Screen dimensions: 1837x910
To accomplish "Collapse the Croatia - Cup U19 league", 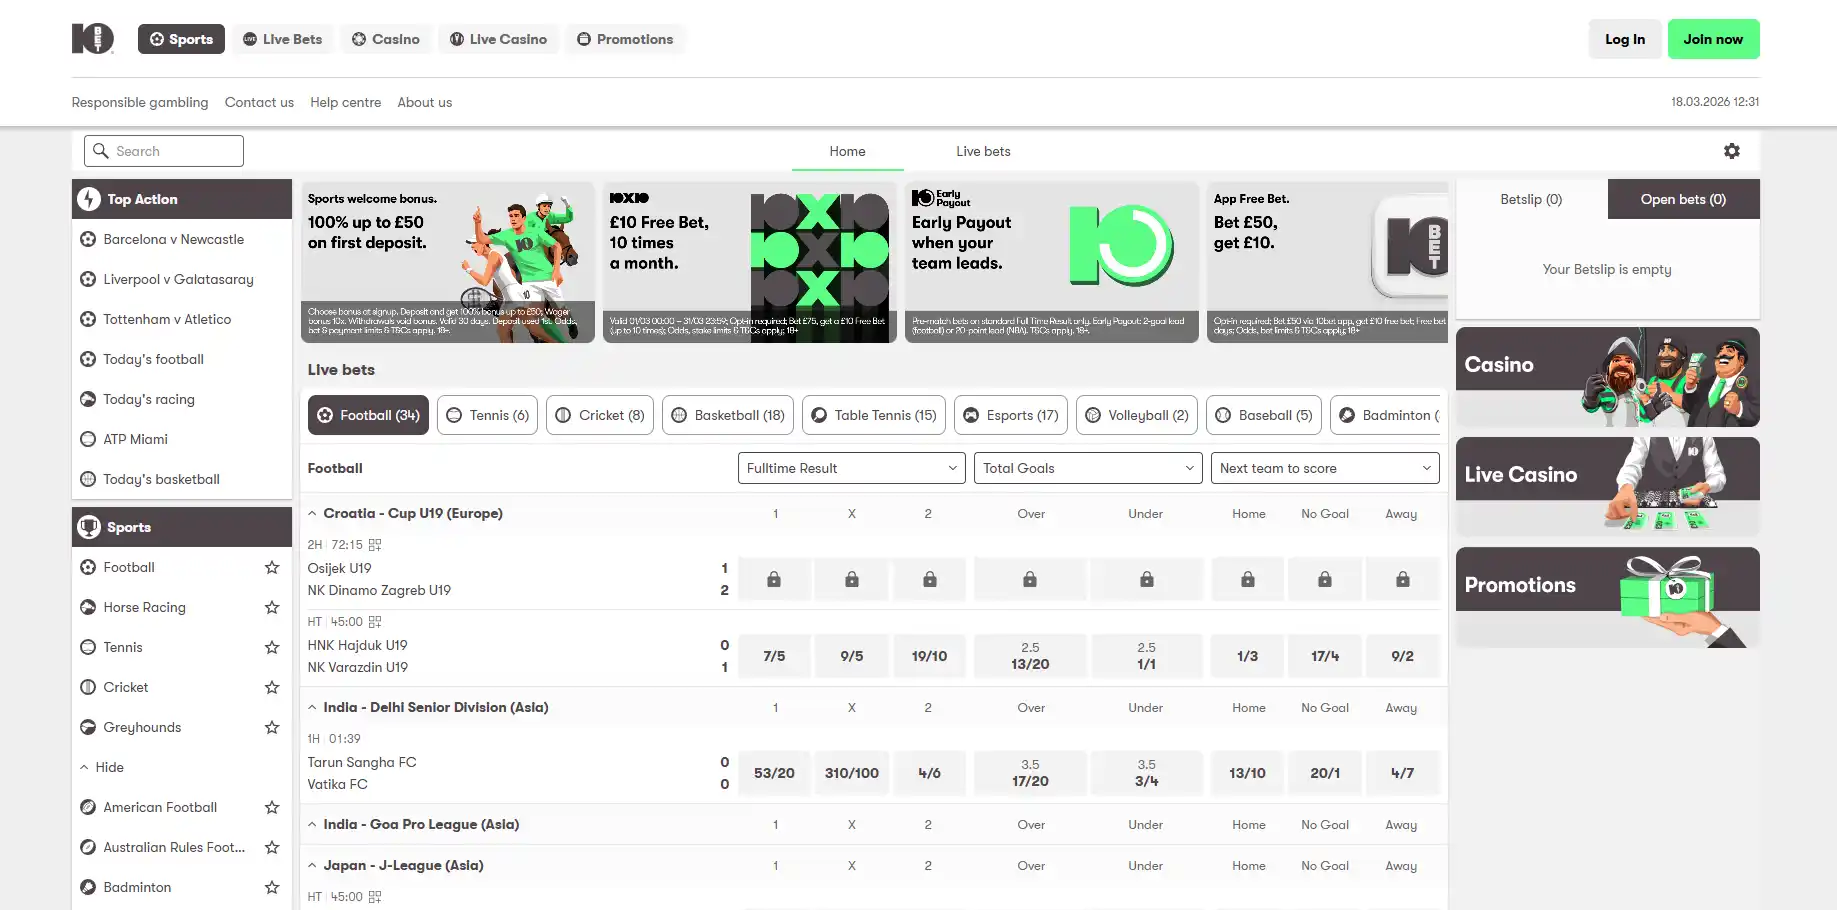I will pos(313,513).
